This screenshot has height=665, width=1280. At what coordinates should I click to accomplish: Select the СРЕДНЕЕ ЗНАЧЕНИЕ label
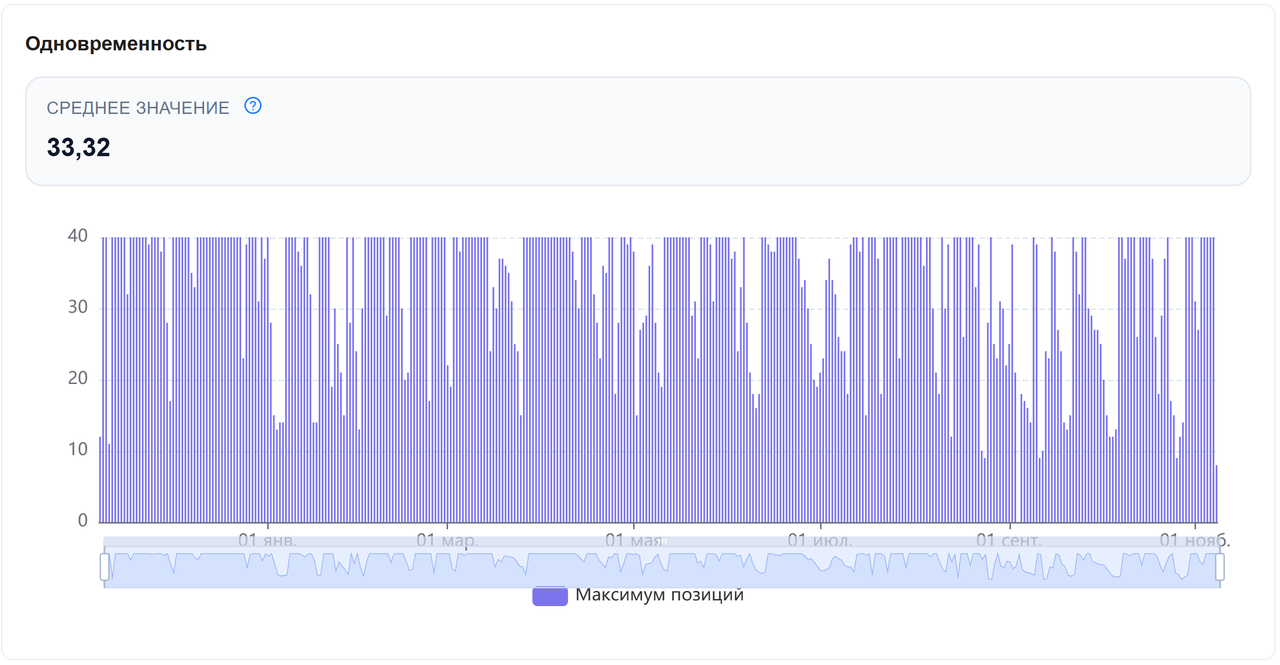click(x=138, y=107)
